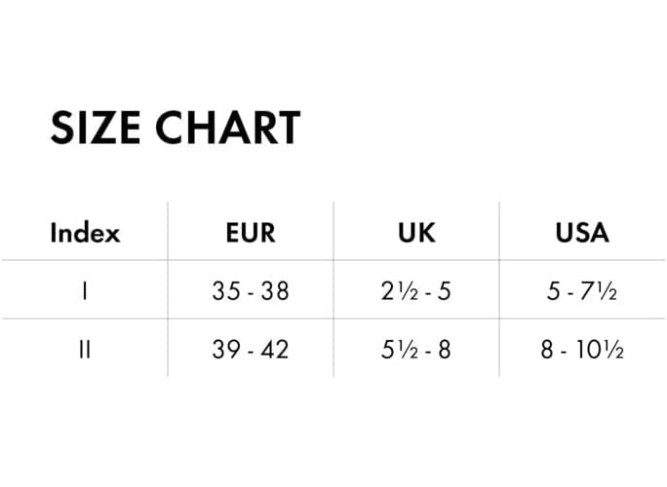The height and width of the screenshot is (487, 667).
Task: Click the number 42 in the EUR column
Action: tap(275, 350)
